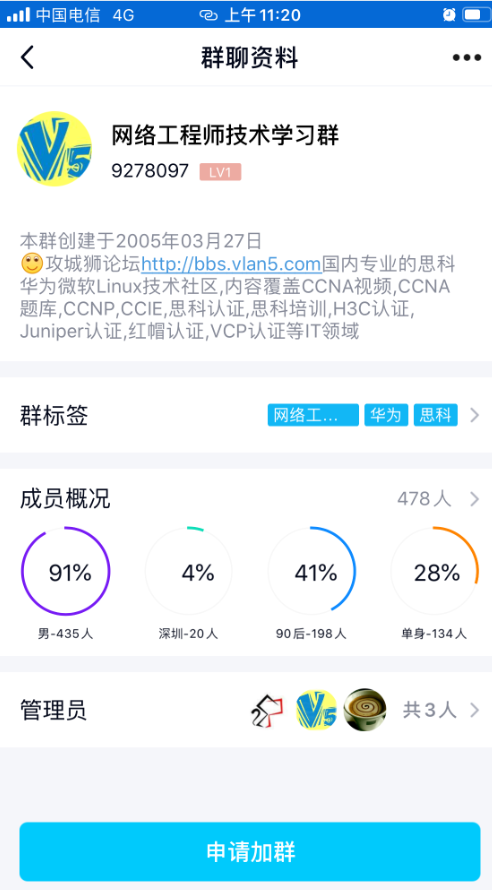Tap the back arrow icon
492x890 pixels.
coord(27,57)
